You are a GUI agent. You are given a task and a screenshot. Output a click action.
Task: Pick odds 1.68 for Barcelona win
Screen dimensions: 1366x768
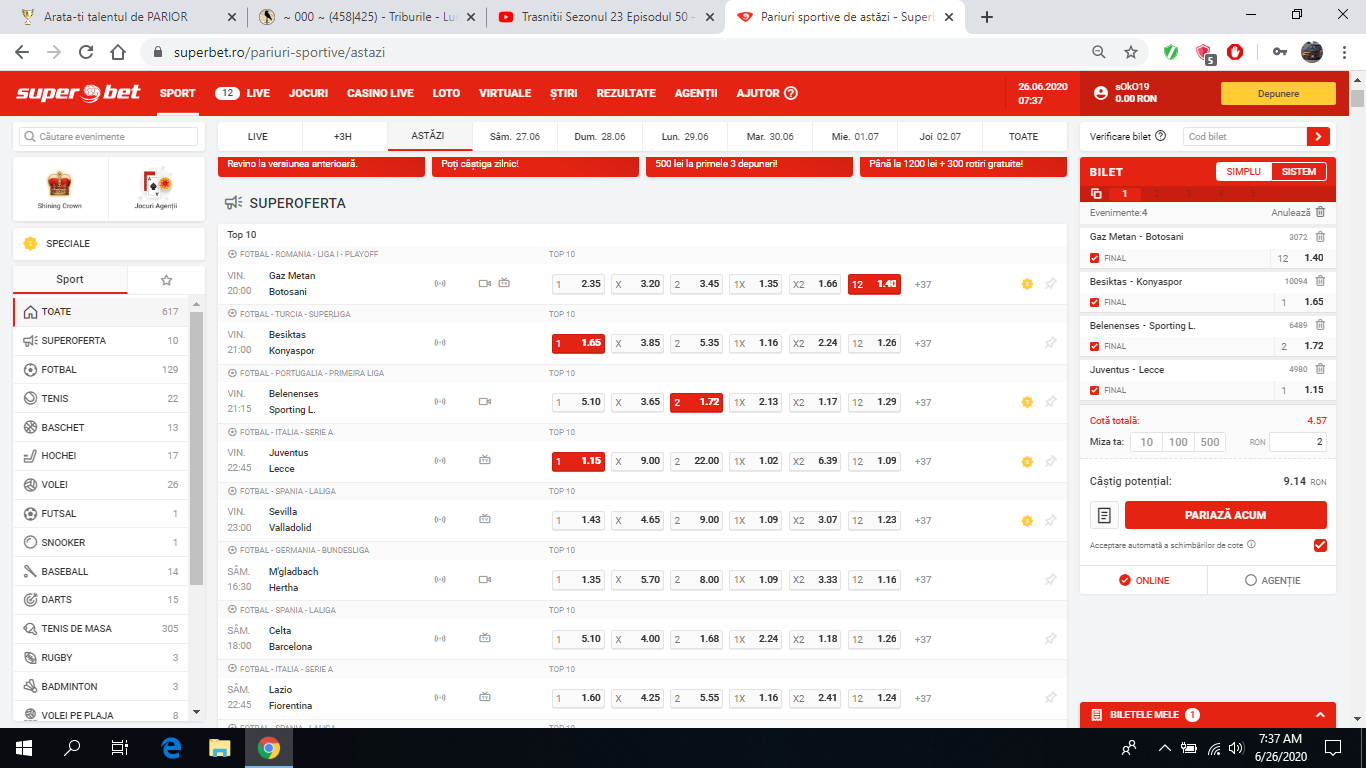[x=696, y=638]
